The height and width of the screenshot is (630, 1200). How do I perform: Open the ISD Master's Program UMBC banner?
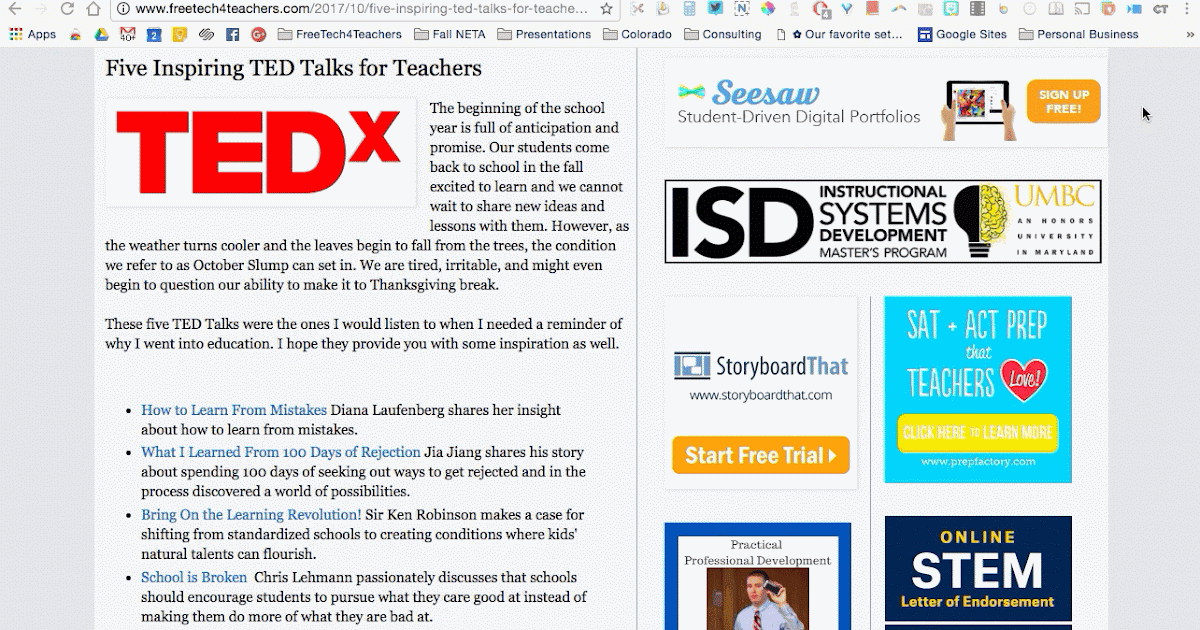(883, 222)
